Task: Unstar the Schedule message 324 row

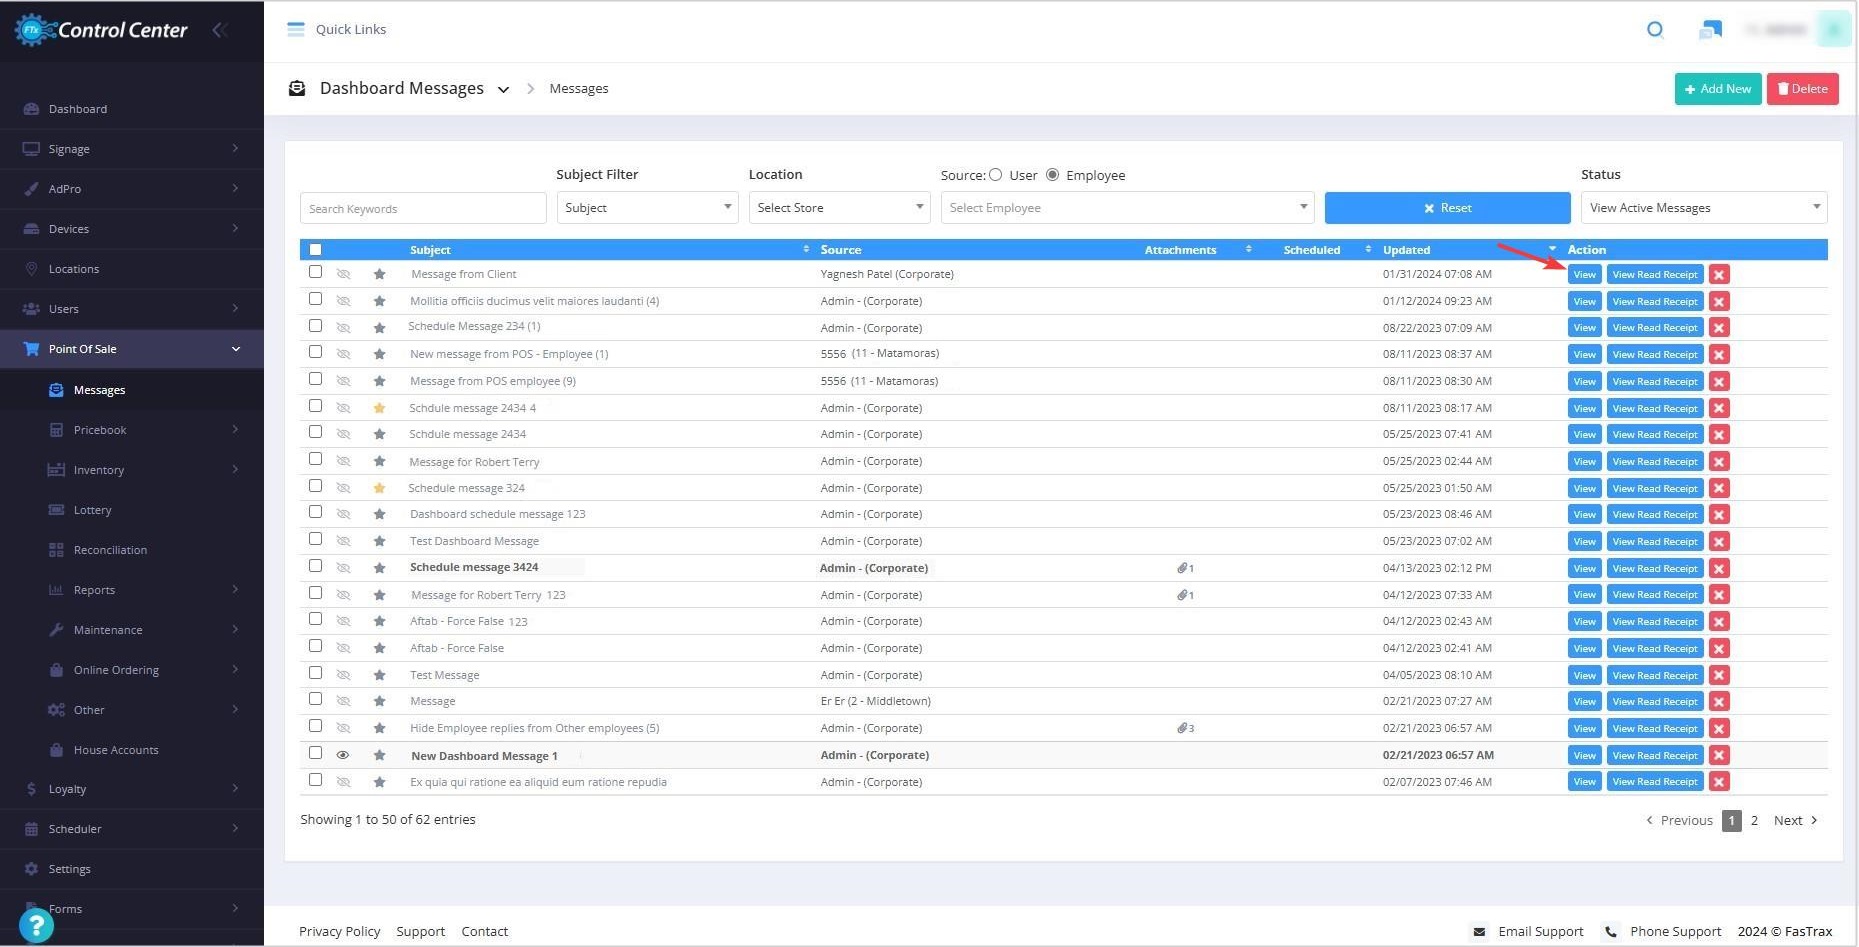Action: 379,488
